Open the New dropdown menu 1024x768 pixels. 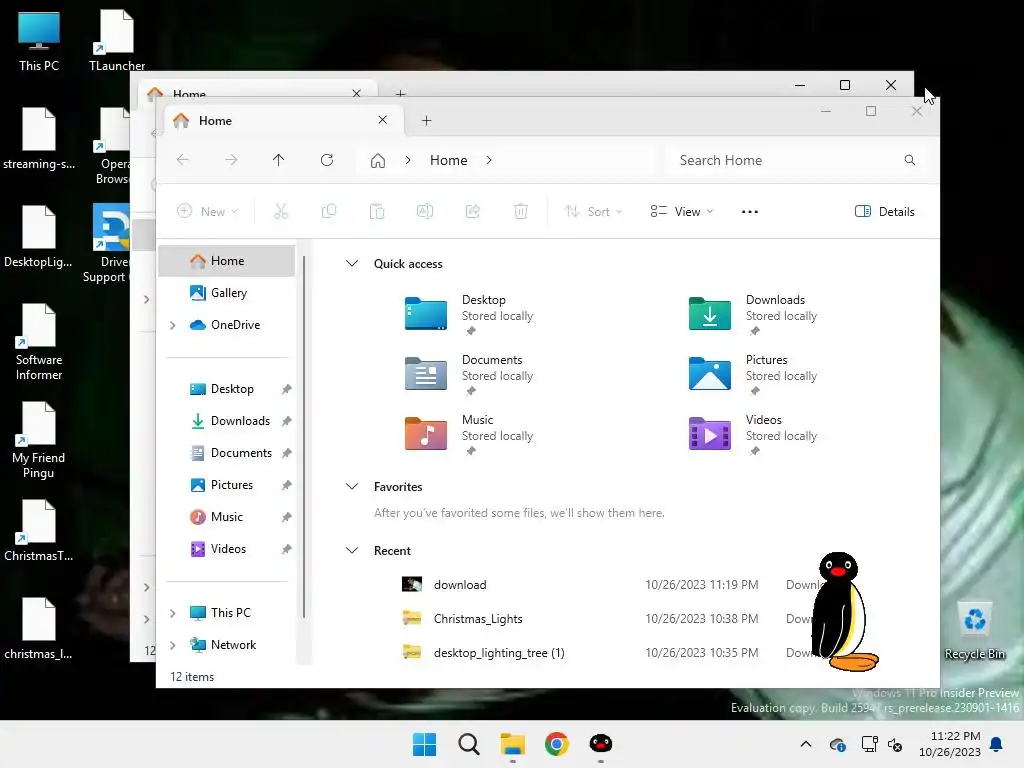pyautogui.click(x=208, y=212)
